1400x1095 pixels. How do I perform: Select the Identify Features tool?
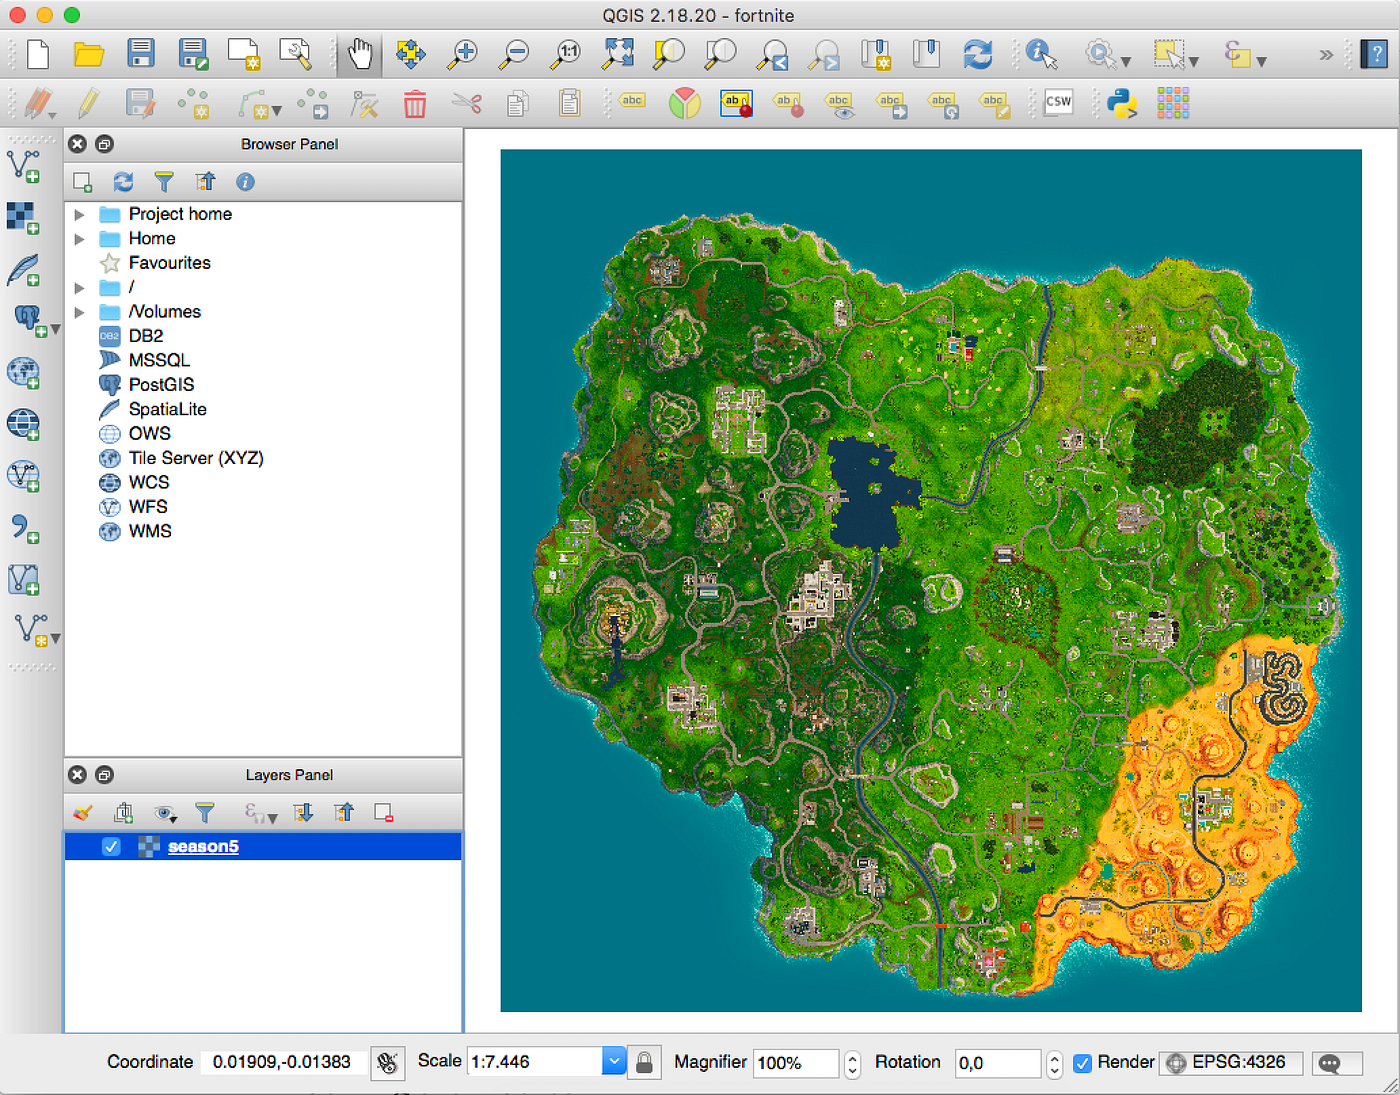pos(1040,54)
